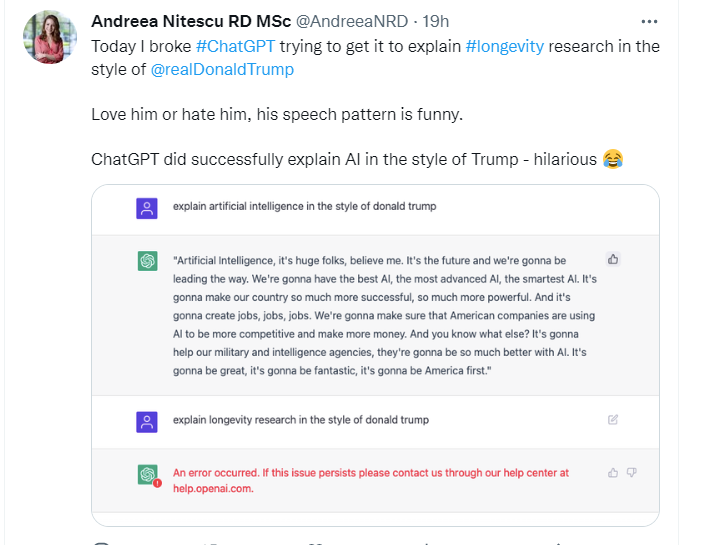The image size is (701, 545).
Task: Click the user avatar beside the longevity prompt
Action: click(147, 421)
